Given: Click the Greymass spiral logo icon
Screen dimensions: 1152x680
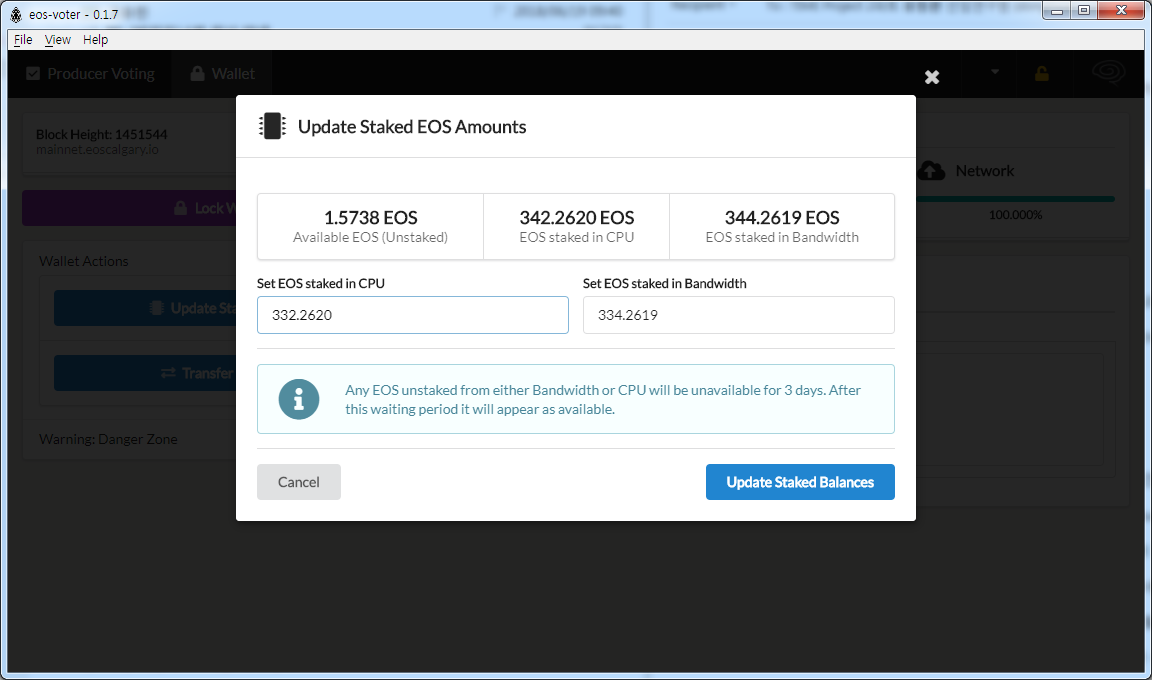Looking at the screenshot, I should [1109, 73].
